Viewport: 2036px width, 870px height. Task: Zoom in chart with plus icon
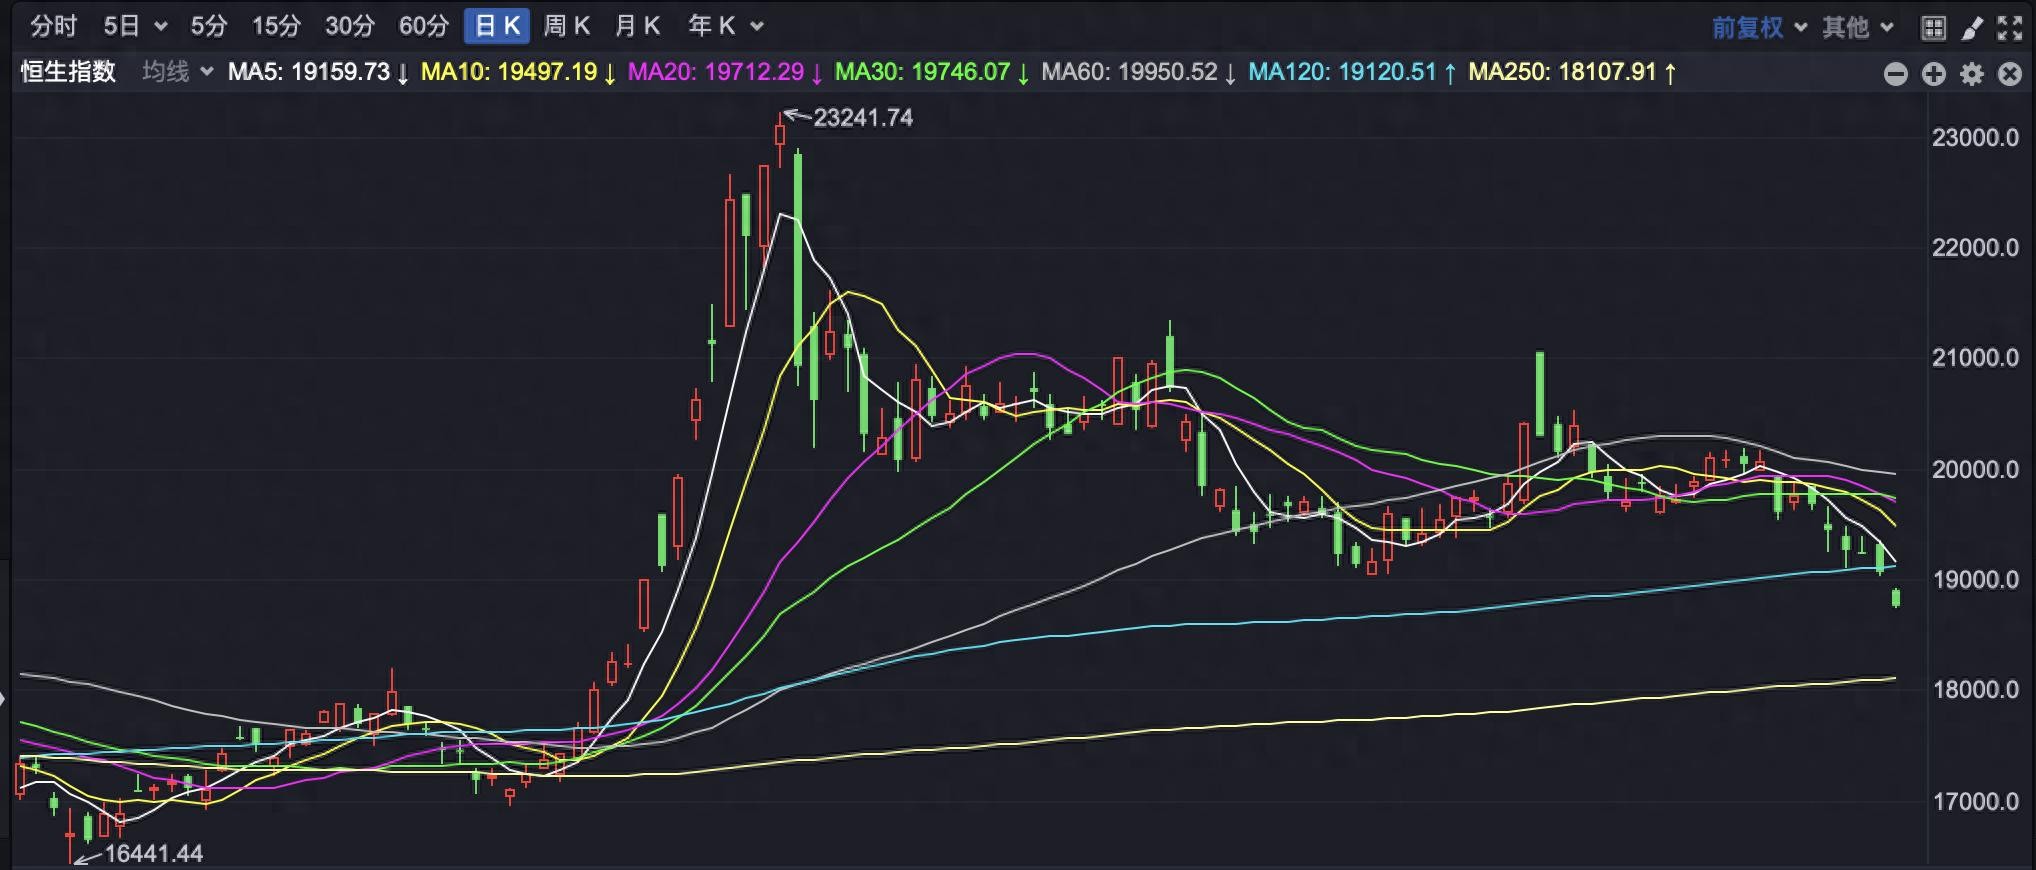1933,73
